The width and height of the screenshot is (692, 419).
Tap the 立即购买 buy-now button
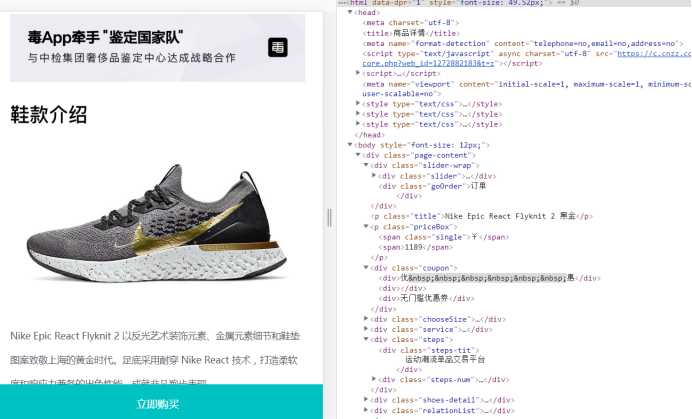coord(161,403)
